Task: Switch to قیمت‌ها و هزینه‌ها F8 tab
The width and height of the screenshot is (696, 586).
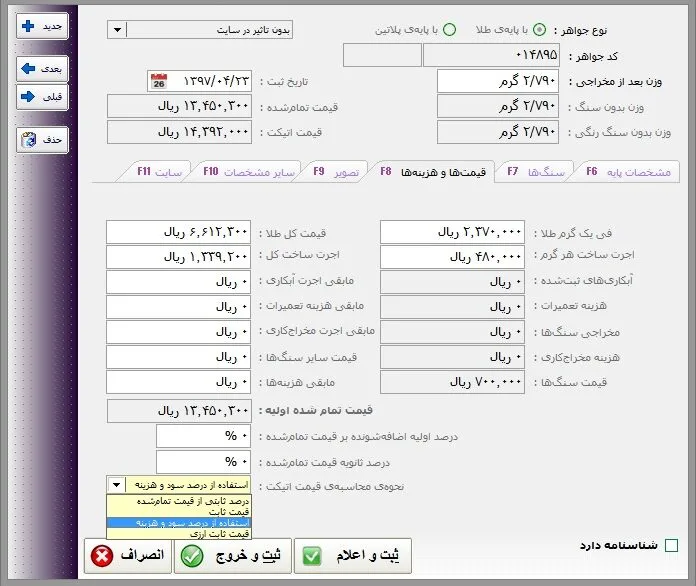Action: pyautogui.click(x=433, y=172)
